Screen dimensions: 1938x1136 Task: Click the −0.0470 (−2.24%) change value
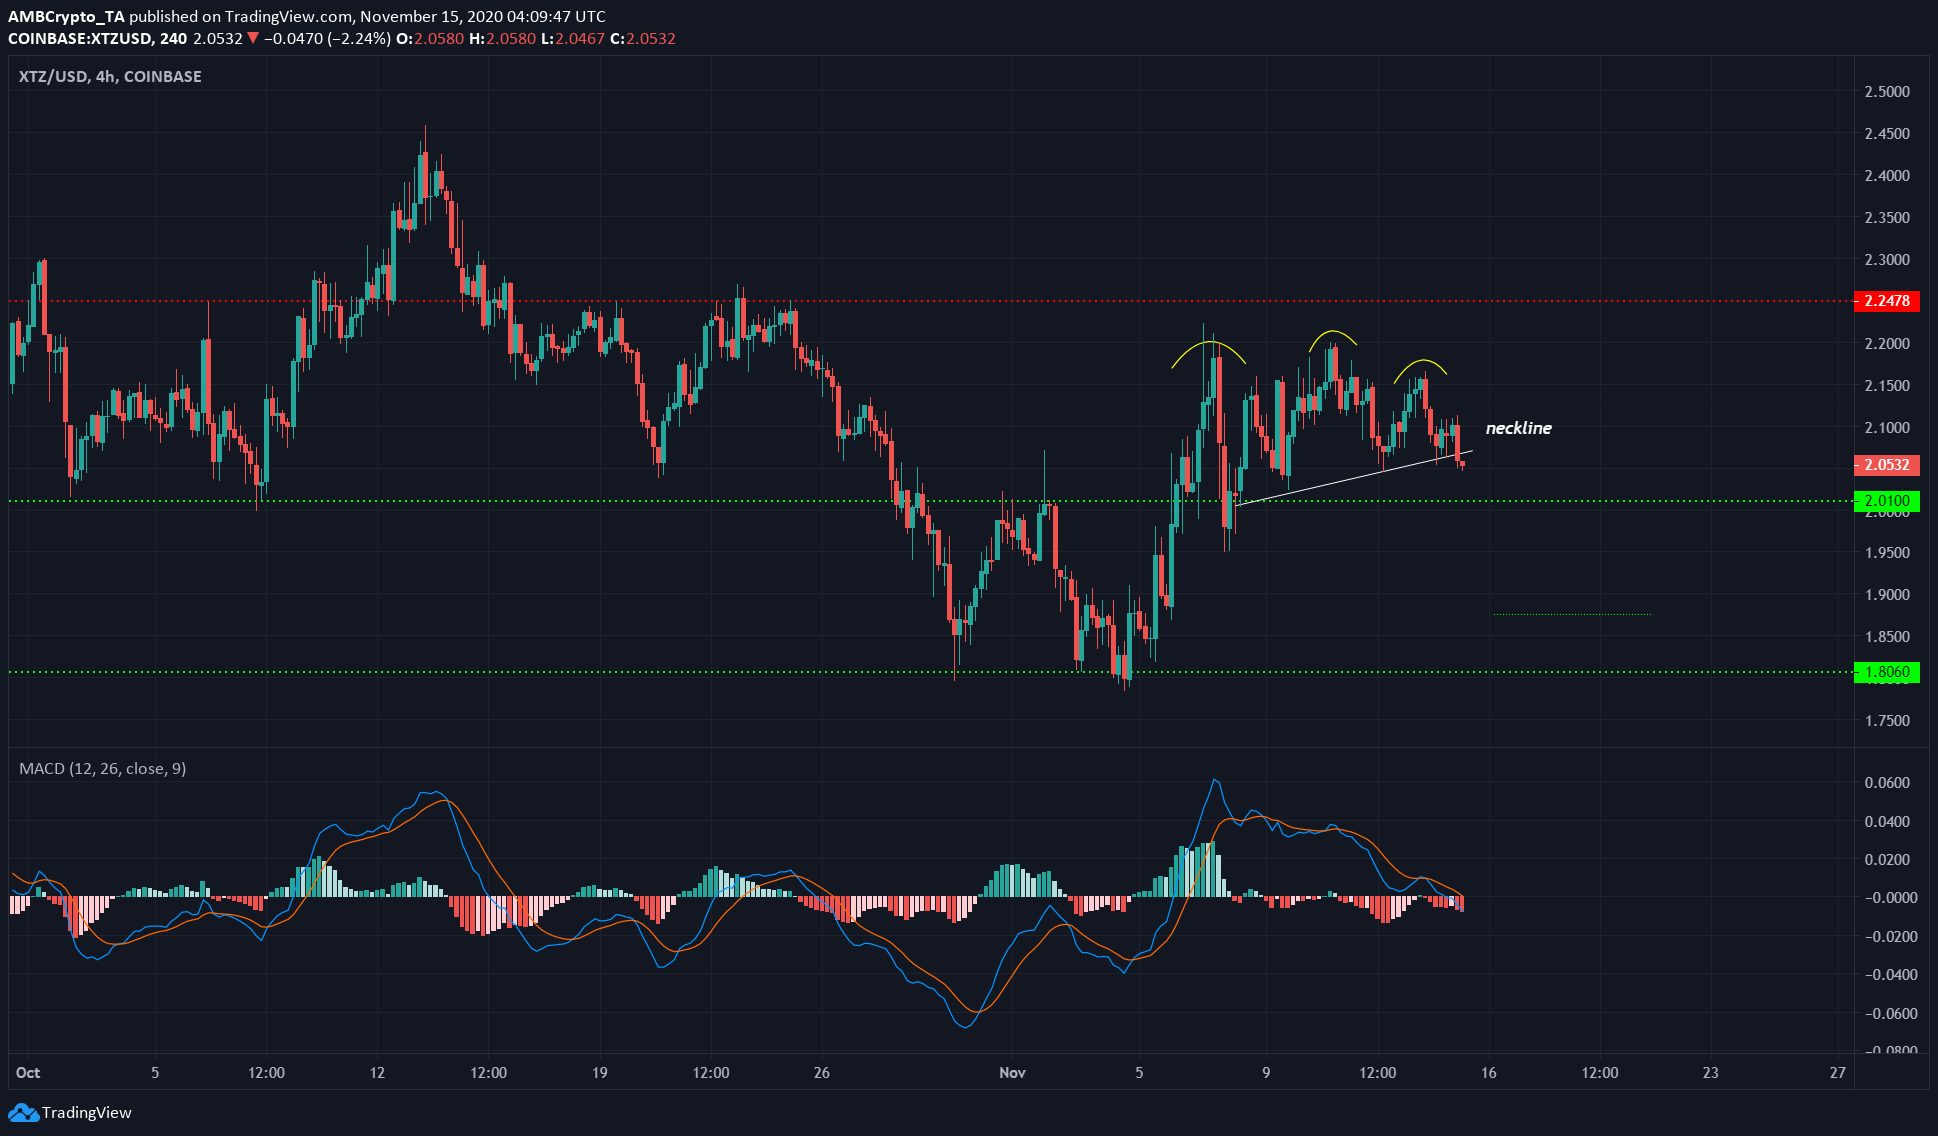(326, 39)
